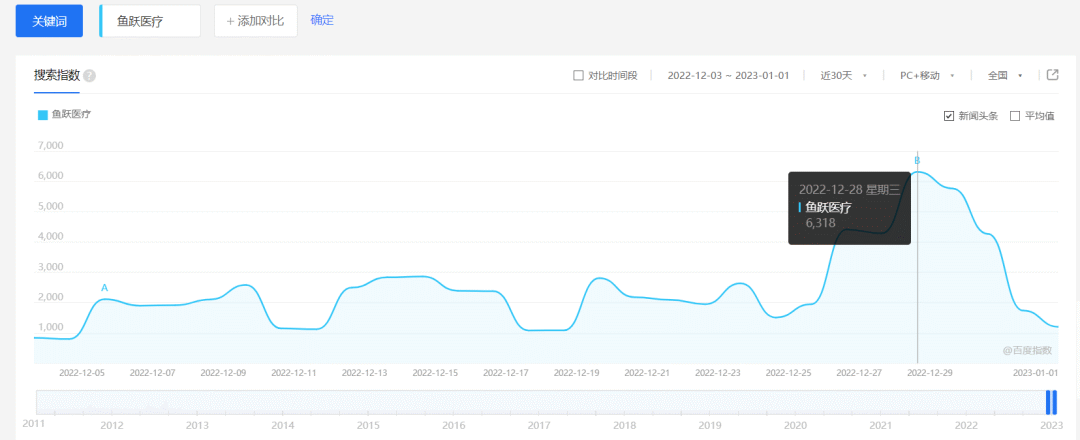This screenshot has height=440, width=1080.
Task: Click the plus icon in 添加对比
Action: (x=230, y=21)
